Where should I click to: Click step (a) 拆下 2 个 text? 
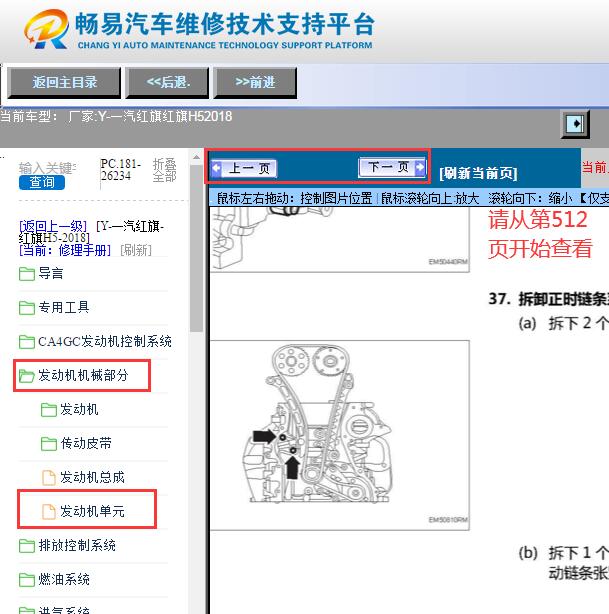click(563, 323)
